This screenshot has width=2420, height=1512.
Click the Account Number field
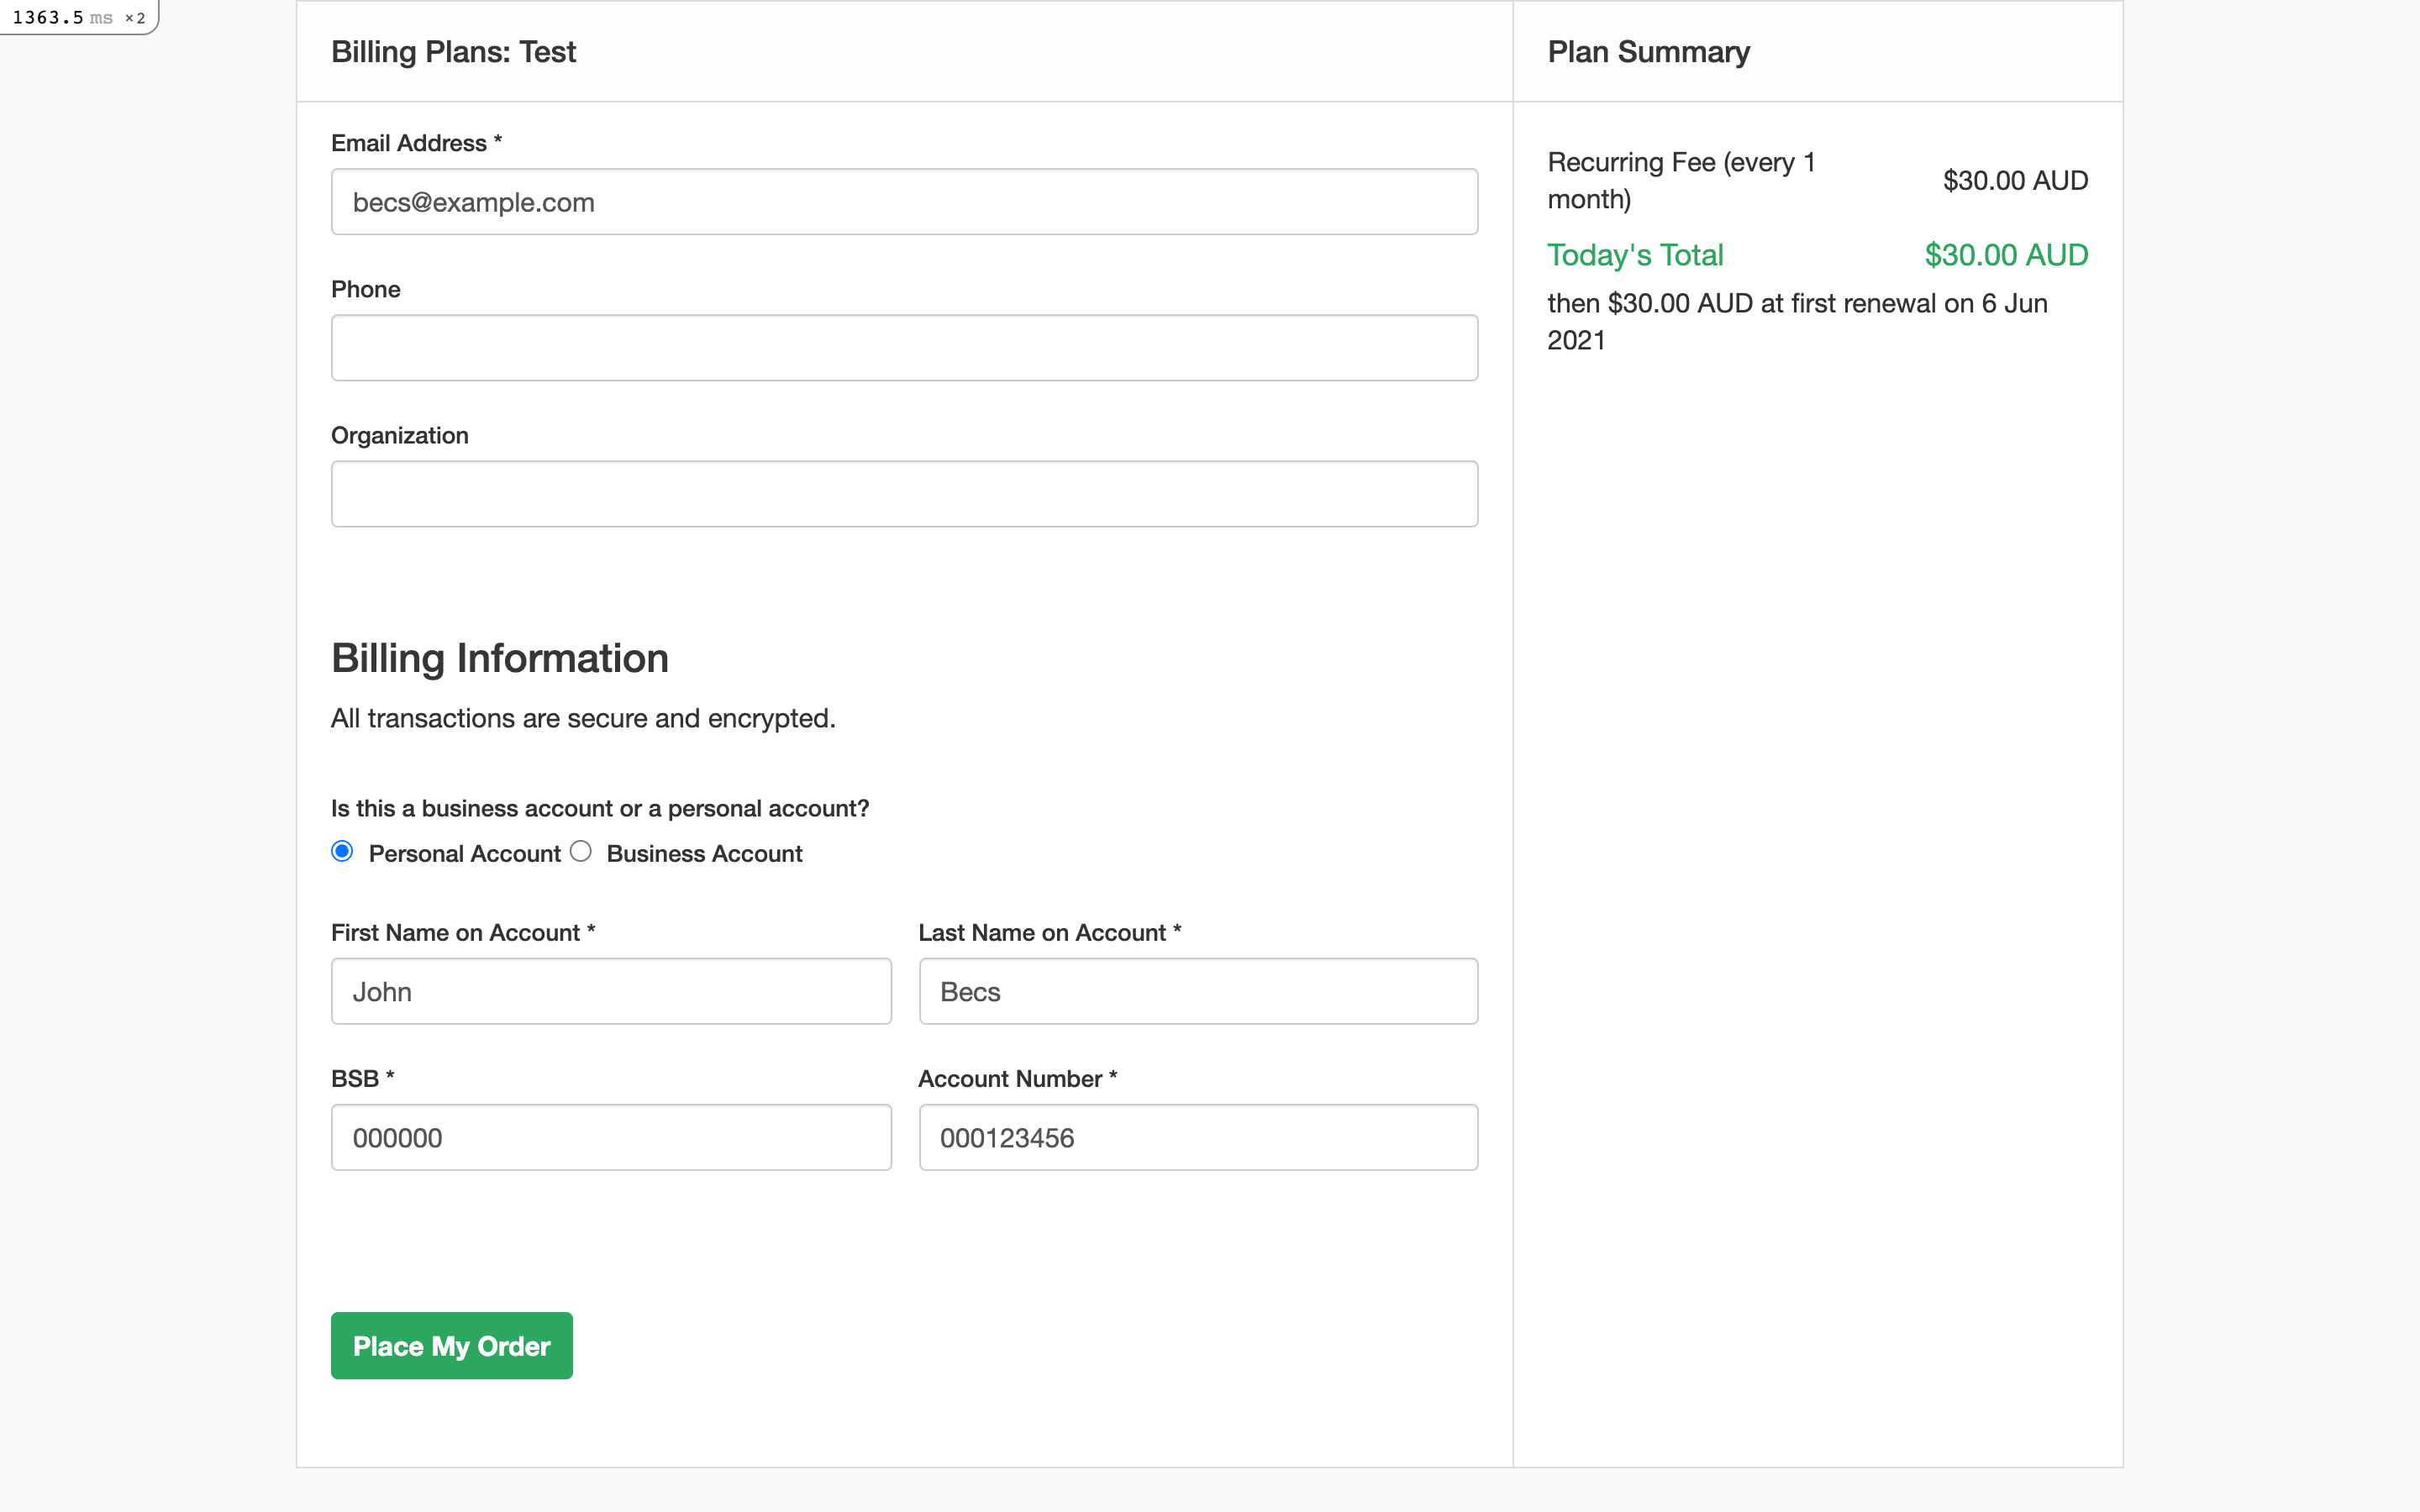(1198, 1137)
